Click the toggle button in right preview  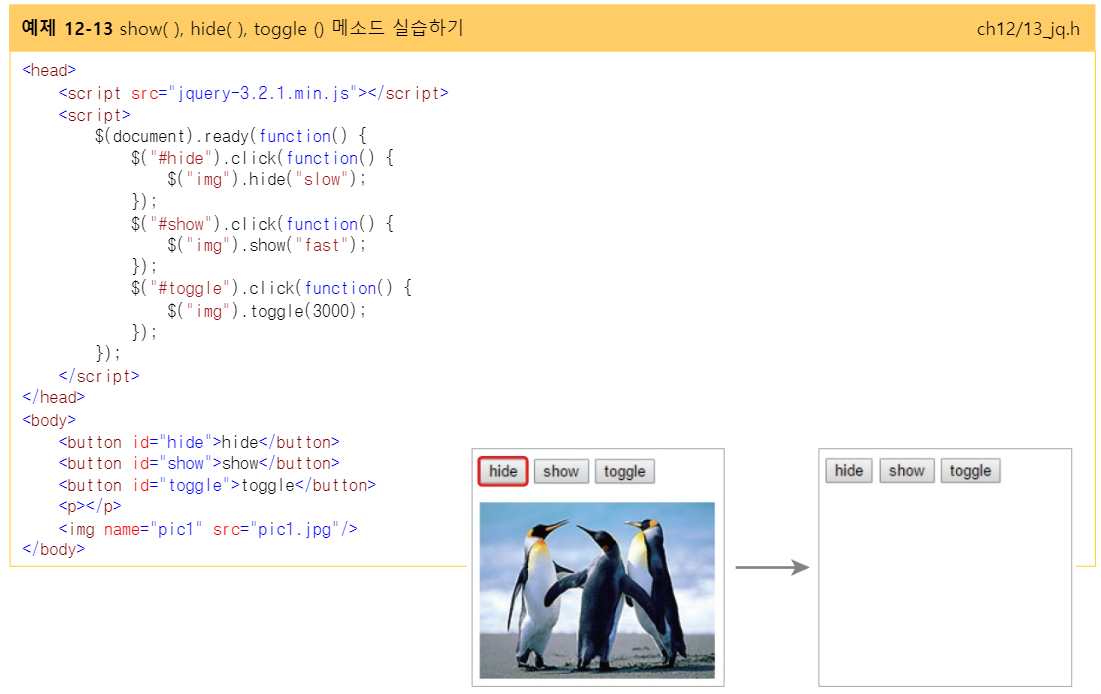point(970,471)
